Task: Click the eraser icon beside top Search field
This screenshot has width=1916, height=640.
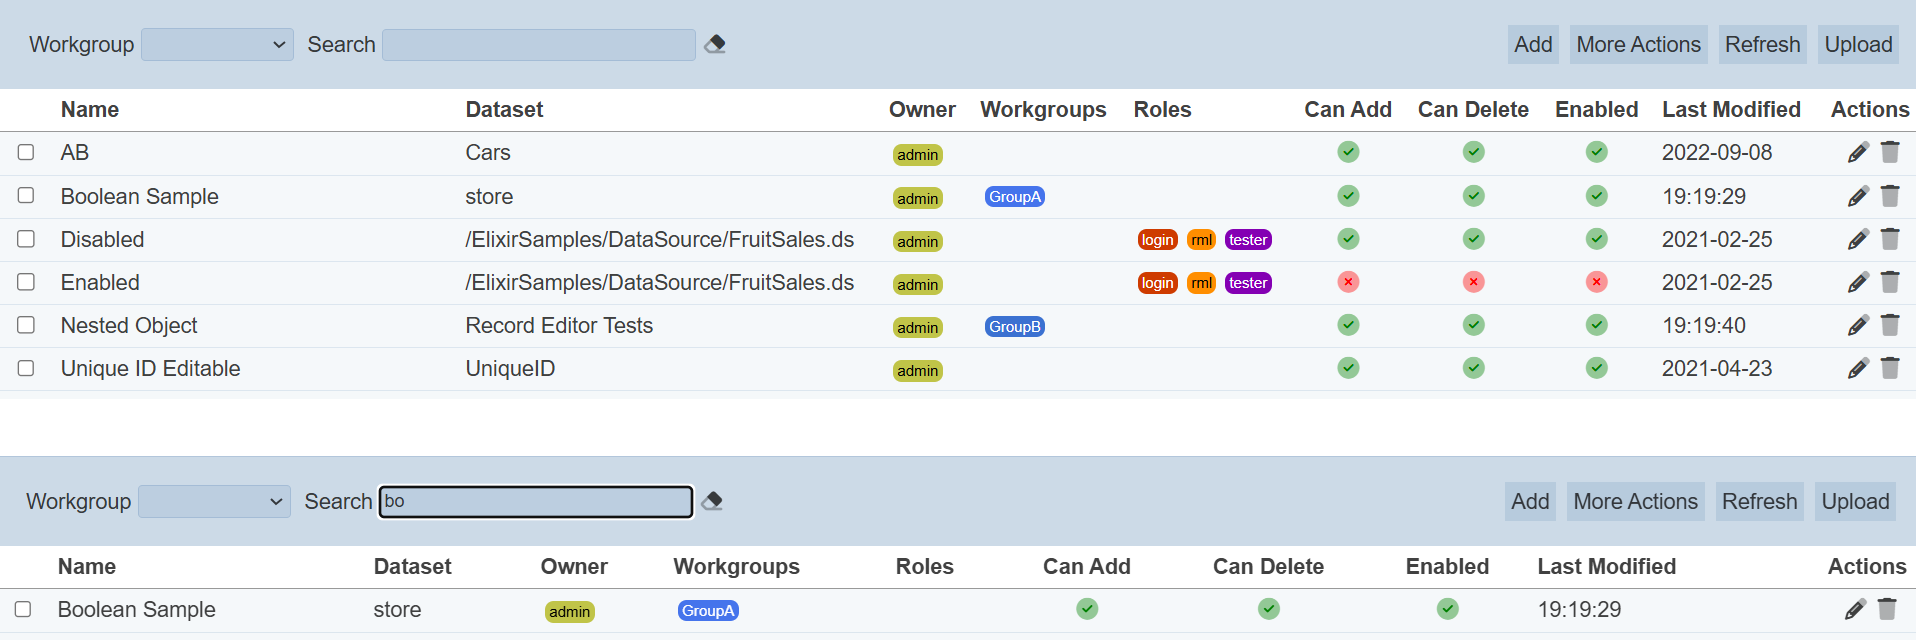Action: tap(715, 44)
